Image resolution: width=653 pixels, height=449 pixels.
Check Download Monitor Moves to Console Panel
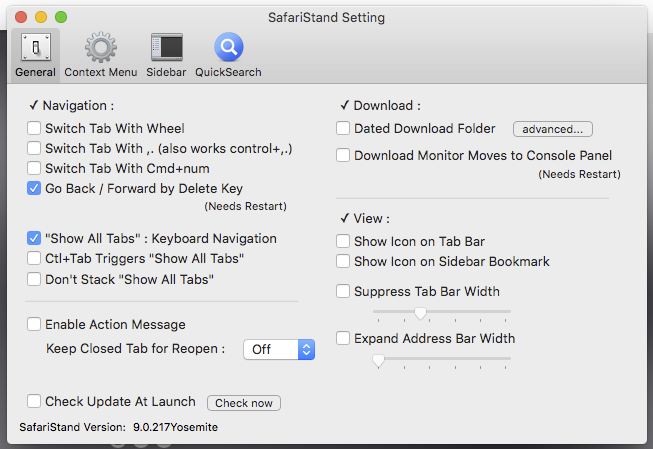point(343,156)
